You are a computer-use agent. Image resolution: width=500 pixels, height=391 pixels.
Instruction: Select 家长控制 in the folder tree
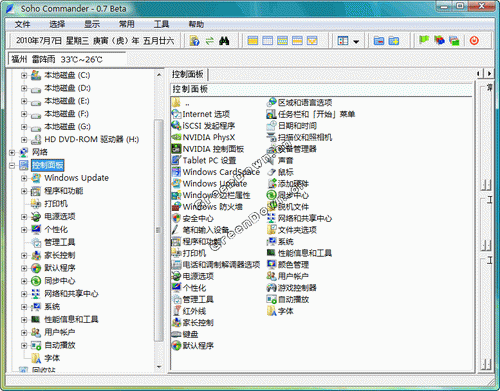(60, 255)
